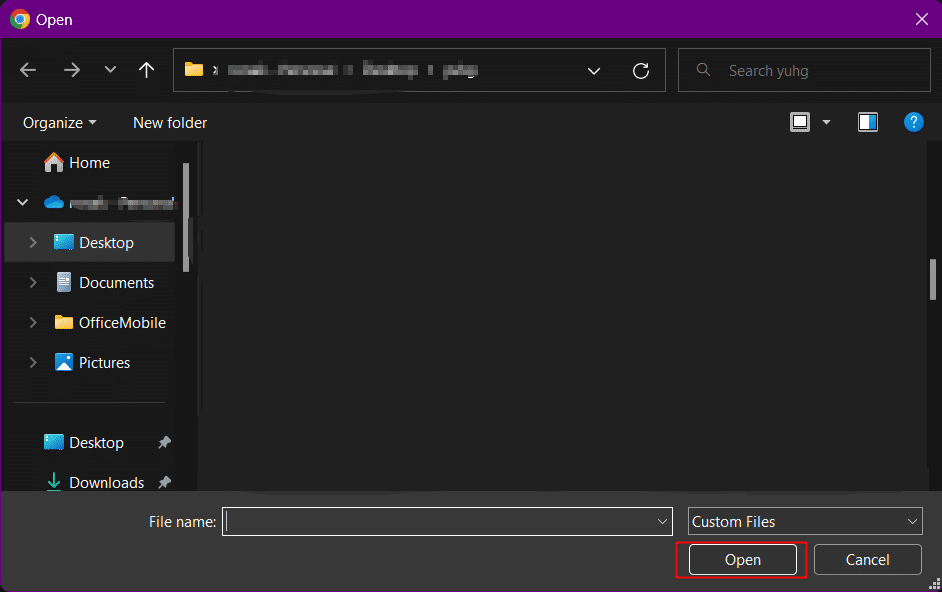942x594 pixels.
Task: Click the search magnifier icon
Action: point(703,70)
